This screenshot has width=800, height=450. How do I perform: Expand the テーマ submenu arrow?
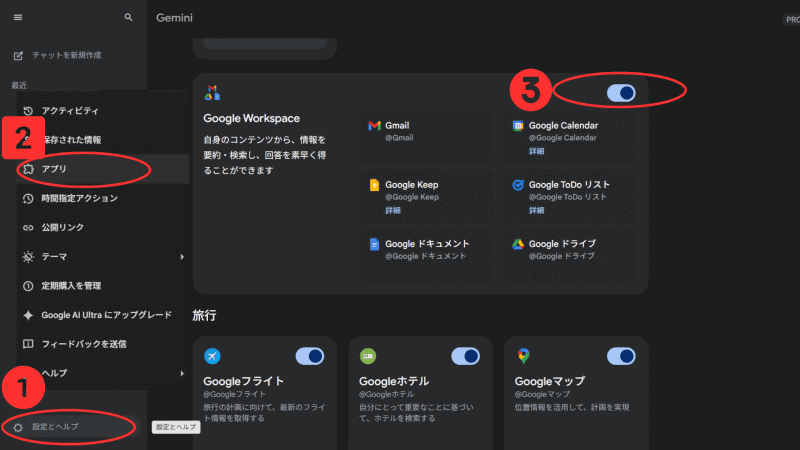click(182, 257)
